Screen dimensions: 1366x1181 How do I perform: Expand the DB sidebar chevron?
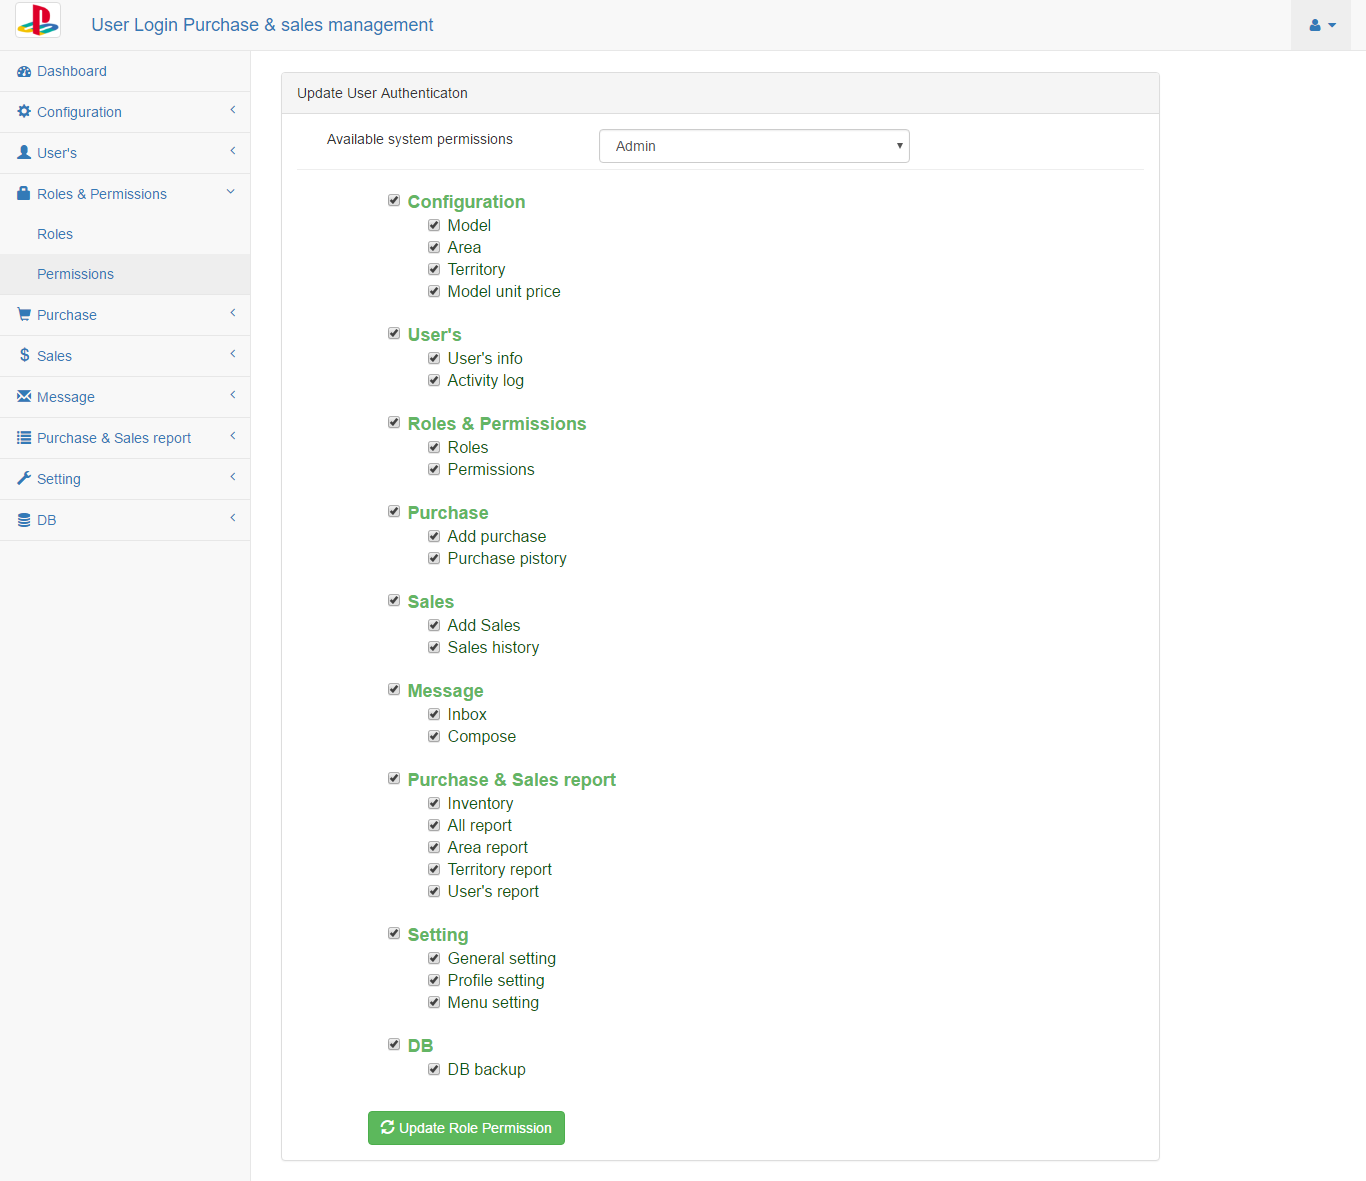tap(232, 518)
